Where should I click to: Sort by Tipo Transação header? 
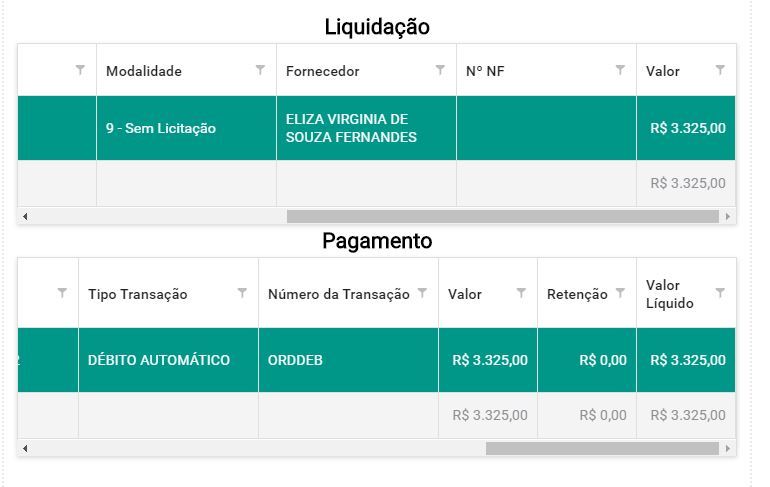tap(138, 294)
